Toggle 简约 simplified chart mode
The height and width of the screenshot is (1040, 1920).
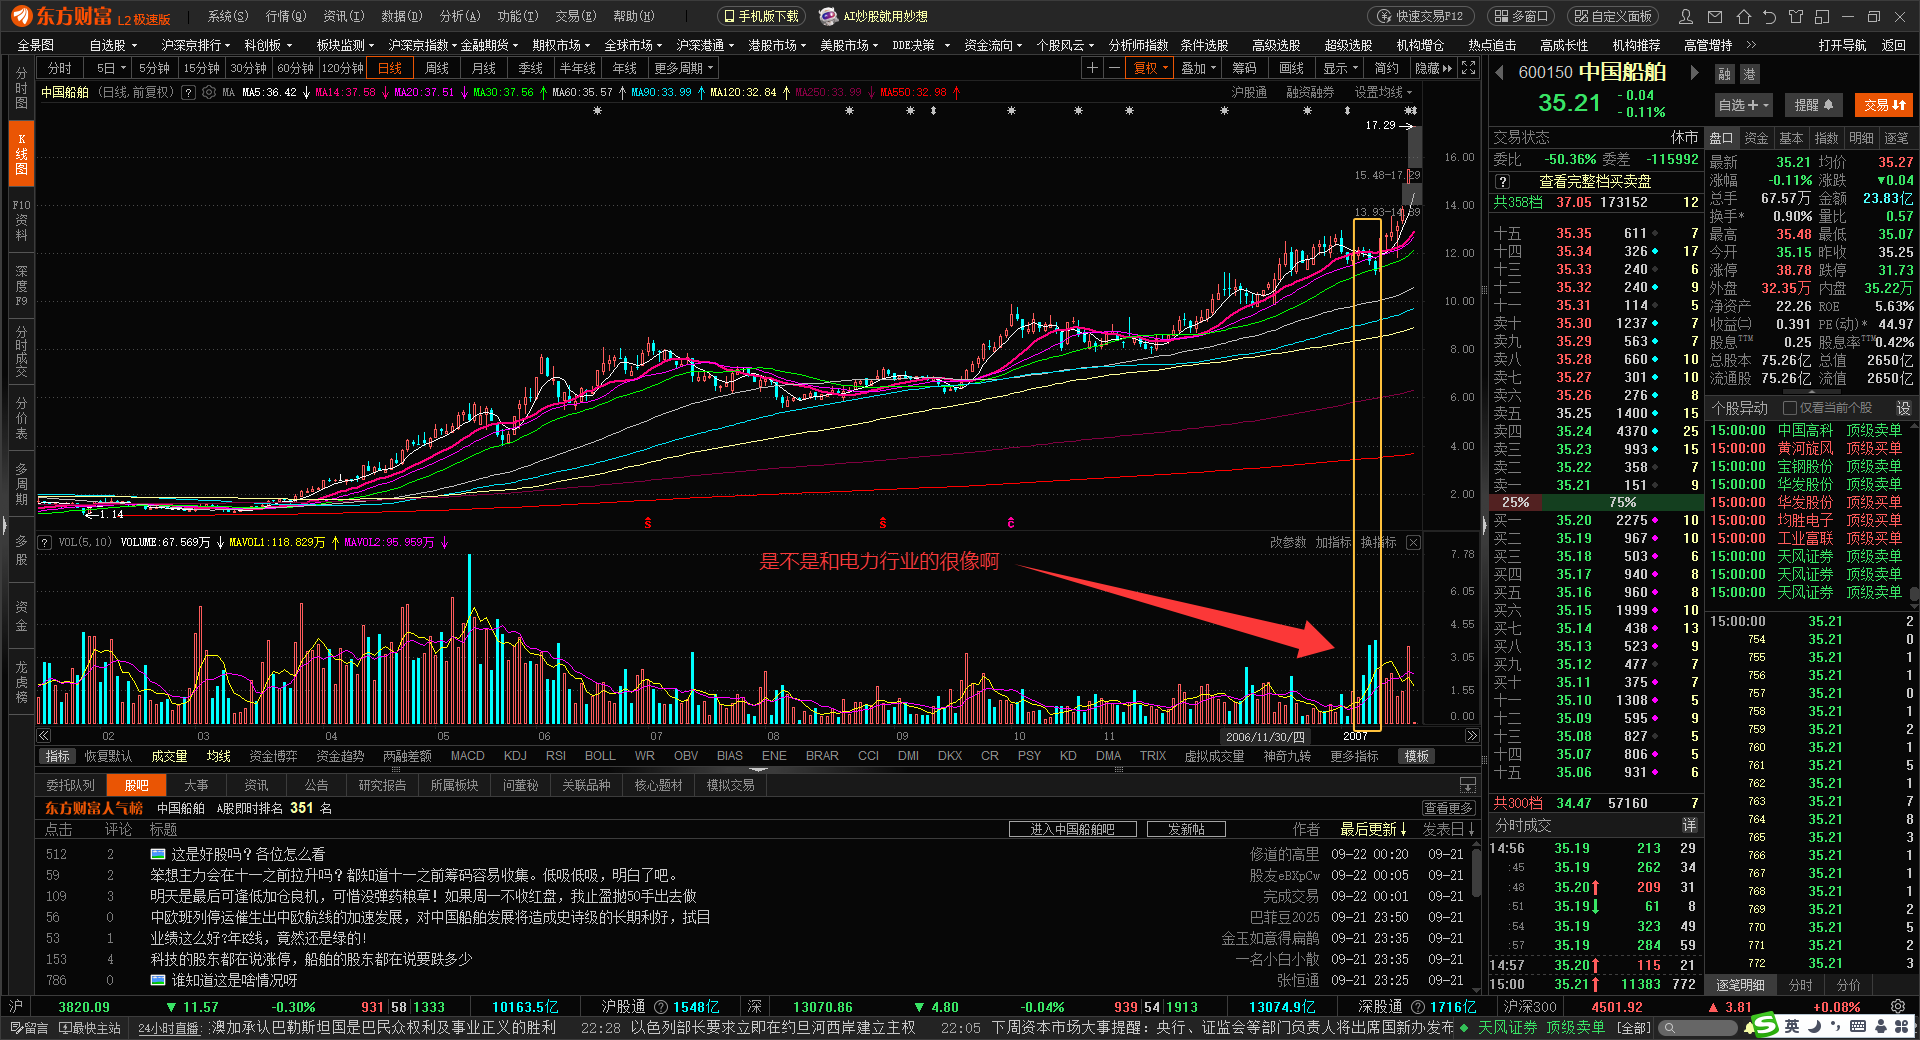[x=1386, y=68]
